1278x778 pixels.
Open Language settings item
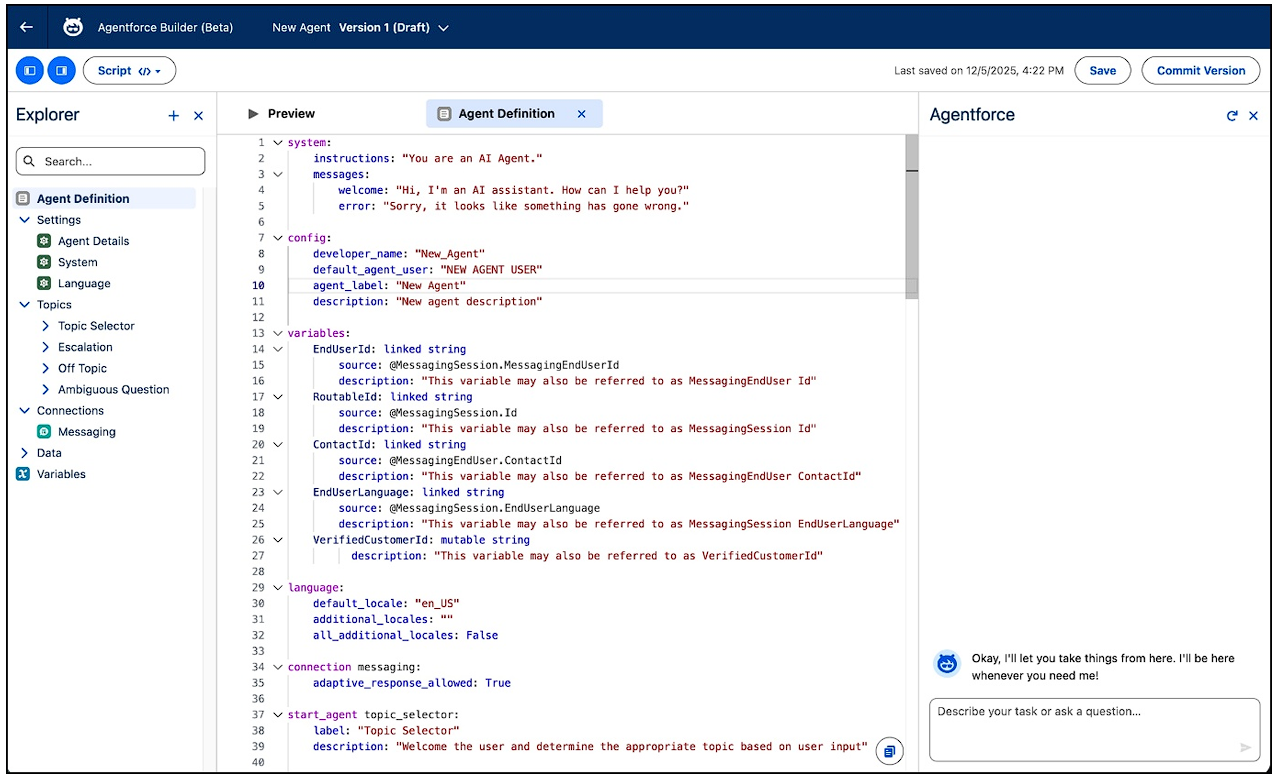click(84, 283)
